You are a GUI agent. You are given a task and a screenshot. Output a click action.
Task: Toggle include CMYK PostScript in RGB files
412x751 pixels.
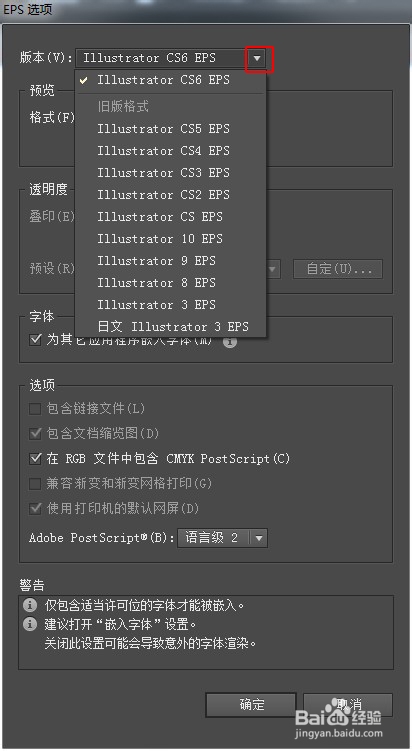coord(35,458)
